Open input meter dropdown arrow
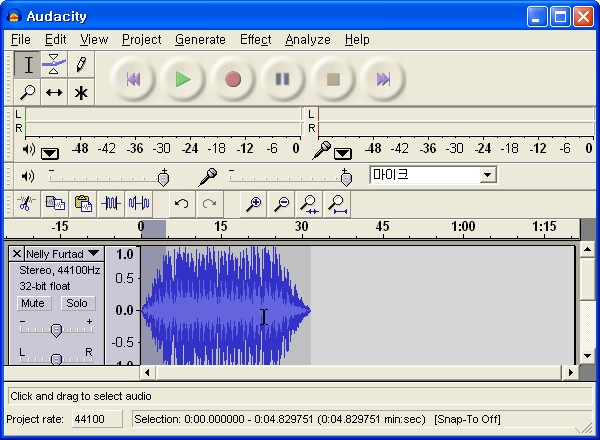600x440 pixels. point(342,154)
